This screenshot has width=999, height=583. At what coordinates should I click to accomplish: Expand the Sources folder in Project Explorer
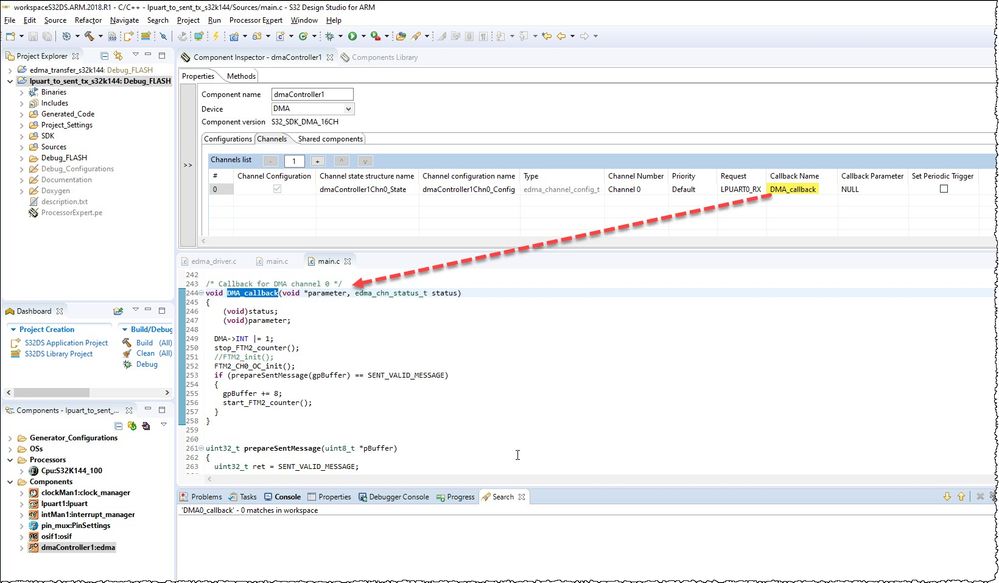(x=22, y=147)
